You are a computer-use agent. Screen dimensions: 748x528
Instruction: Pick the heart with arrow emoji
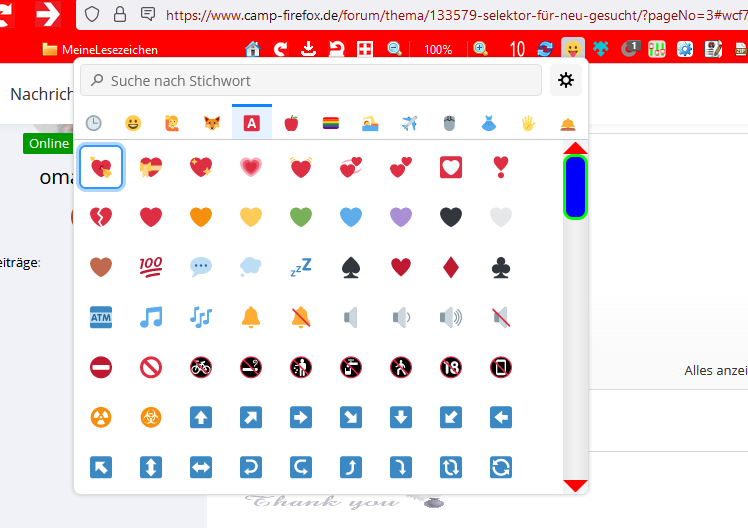click(x=101, y=167)
